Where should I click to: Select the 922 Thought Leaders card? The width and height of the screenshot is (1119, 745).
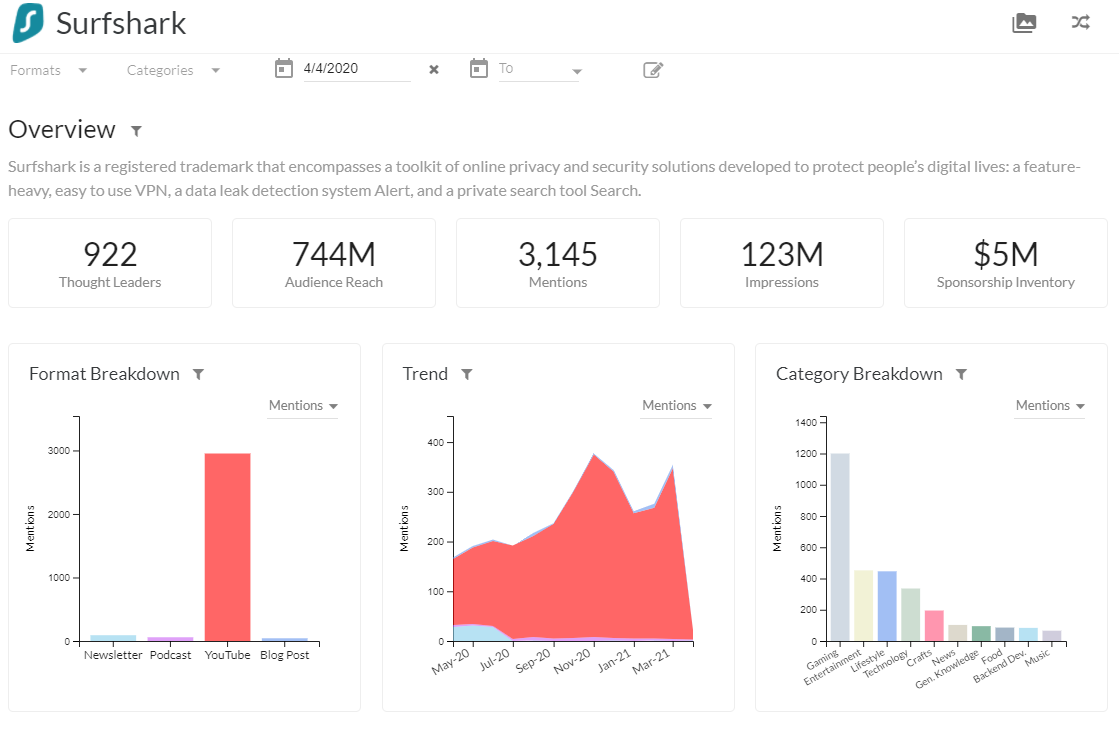pyautogui.click(x=110, y=263)
